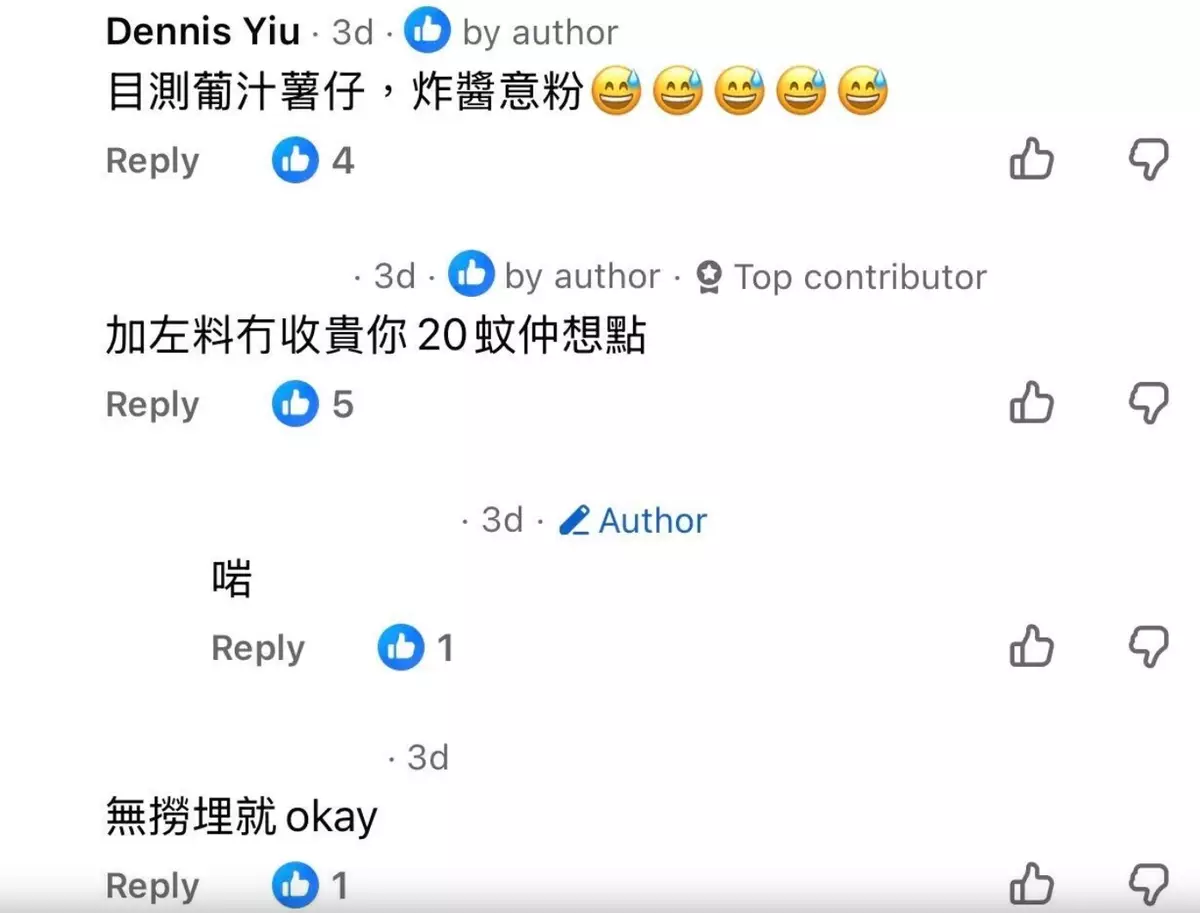1200x913 pixels.
Task: Reply to the 無撈埋就 okay comment
Action: 152,887
